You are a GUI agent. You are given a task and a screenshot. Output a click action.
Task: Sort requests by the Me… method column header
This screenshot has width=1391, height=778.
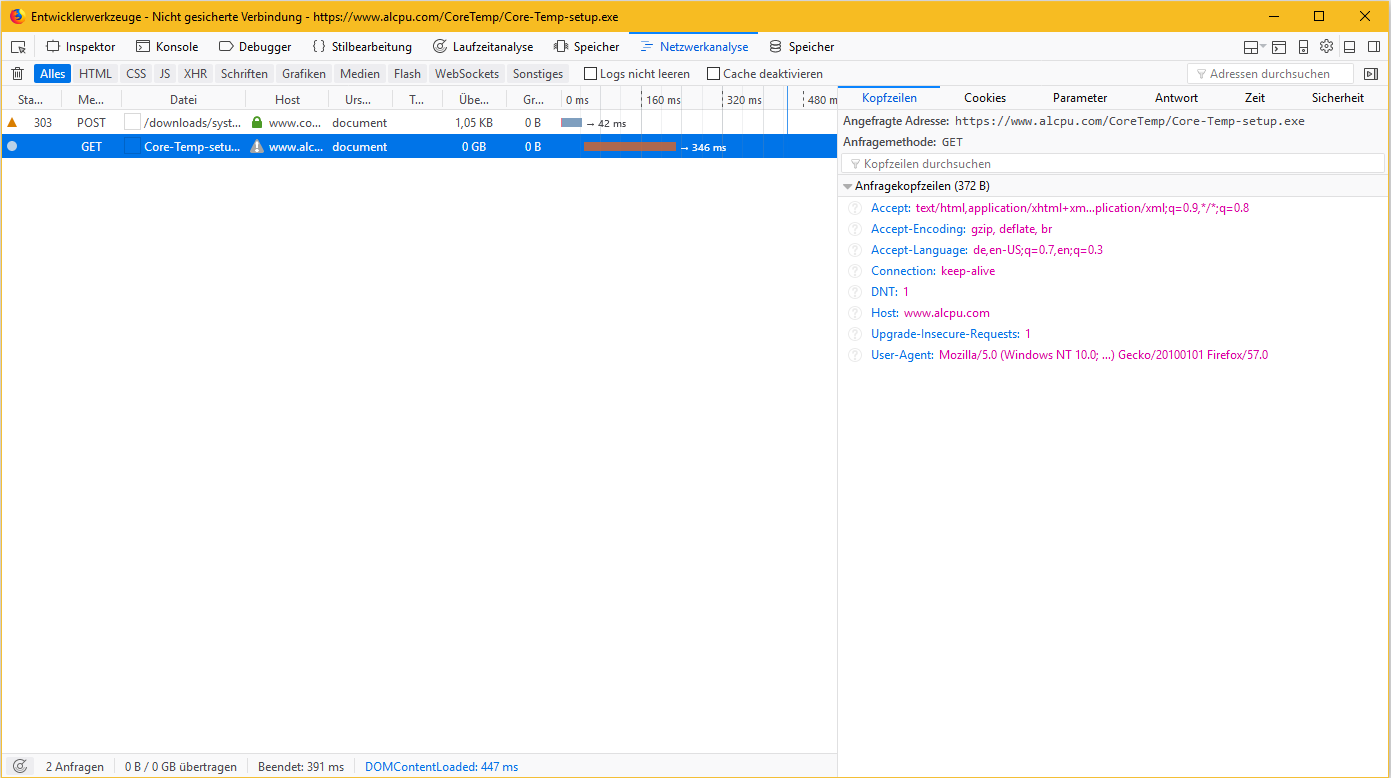pyautogui.click(x=91, y=100)
